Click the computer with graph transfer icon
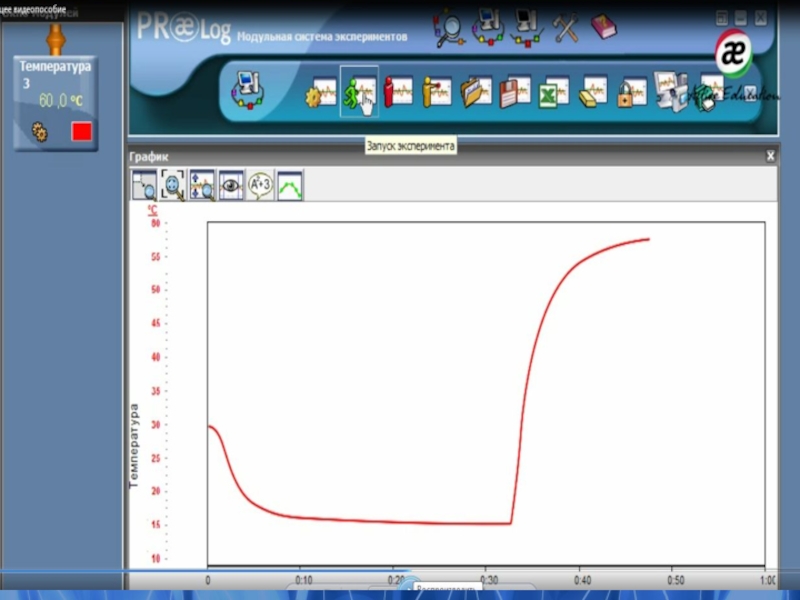The image size is (800, 600). tap(671, 92)
